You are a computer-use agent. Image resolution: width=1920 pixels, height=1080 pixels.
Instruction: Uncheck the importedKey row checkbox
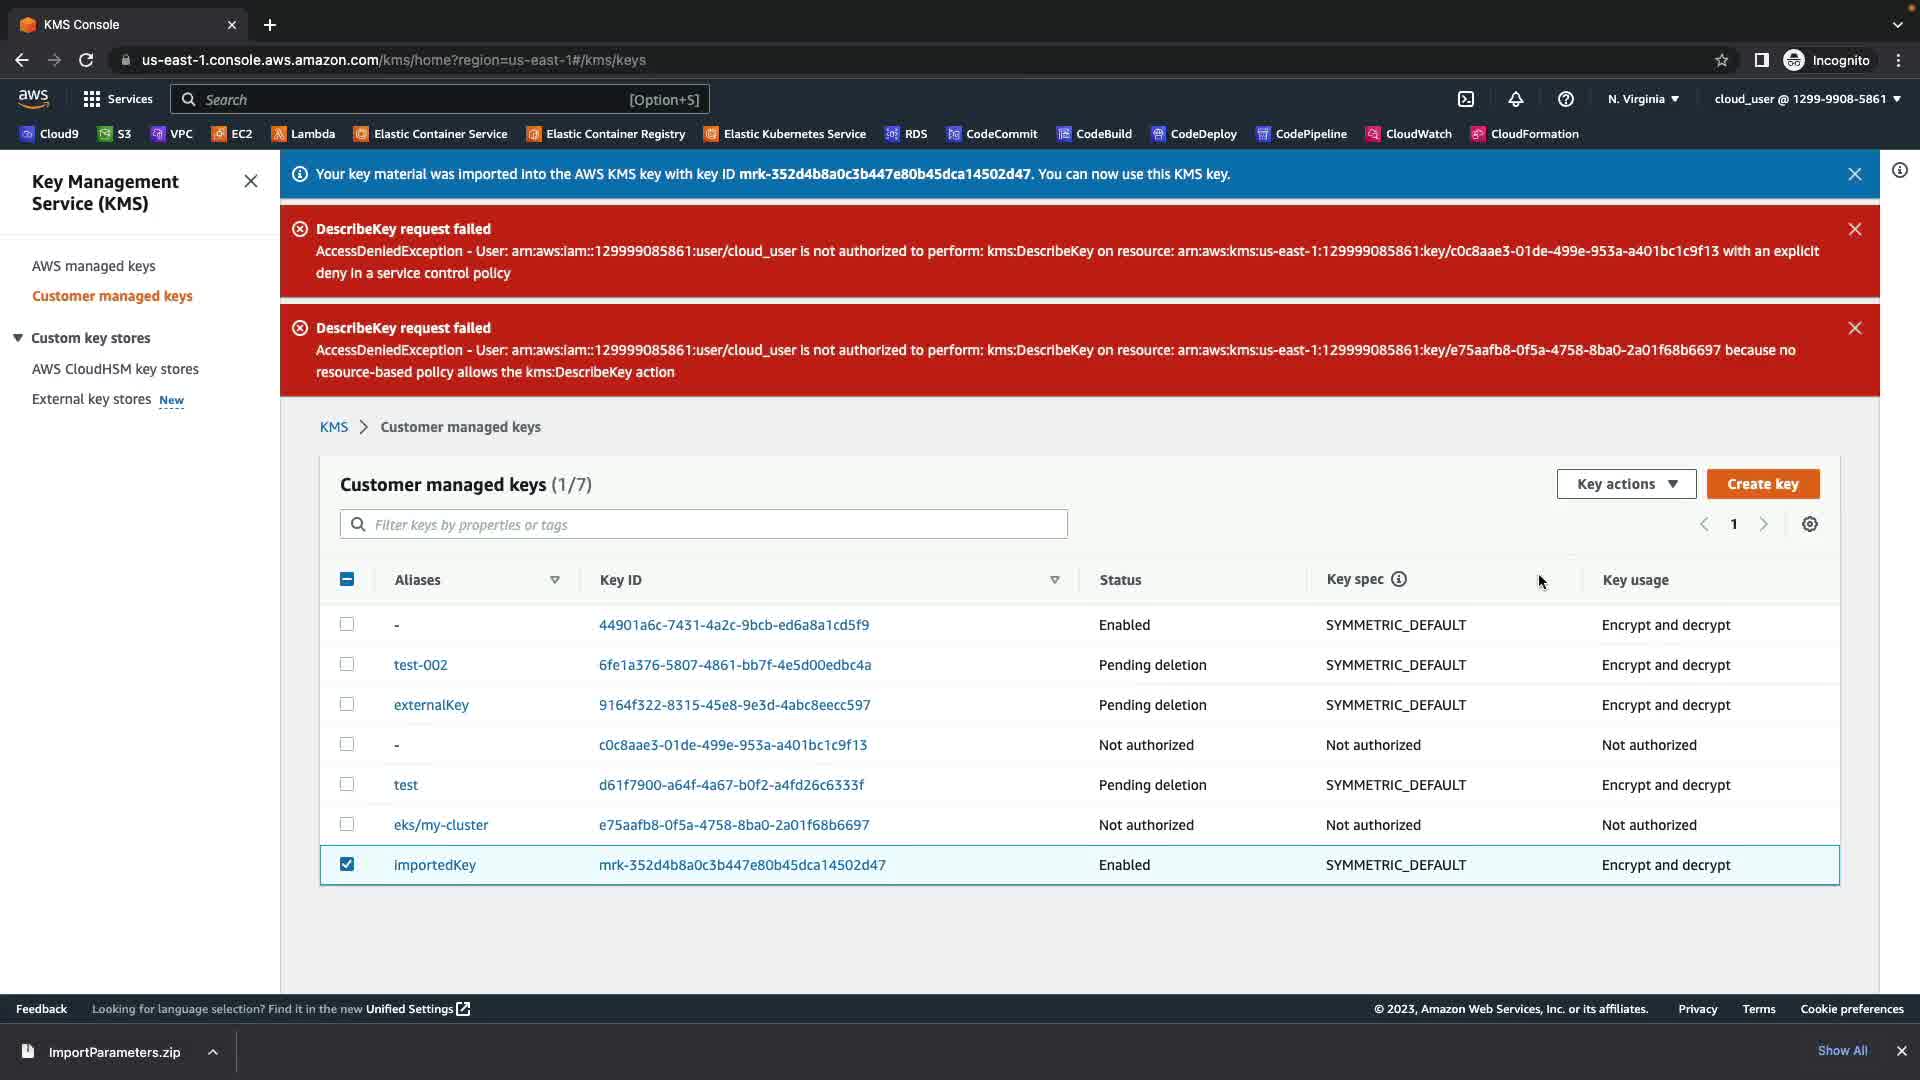pos(347,864)
